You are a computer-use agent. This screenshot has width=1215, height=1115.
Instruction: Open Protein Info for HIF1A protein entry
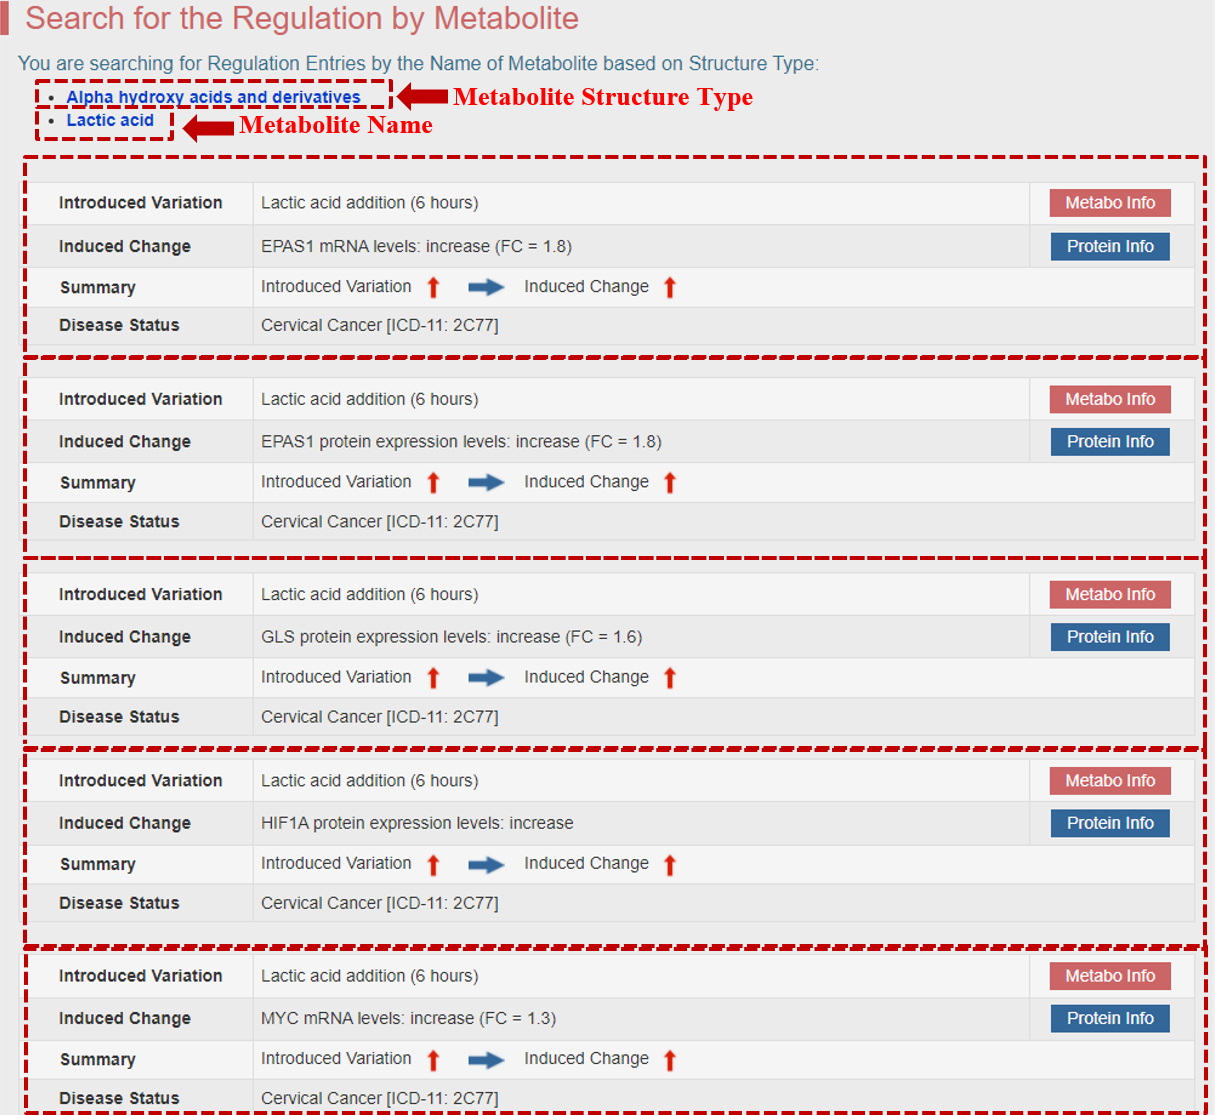point(1109,823)
